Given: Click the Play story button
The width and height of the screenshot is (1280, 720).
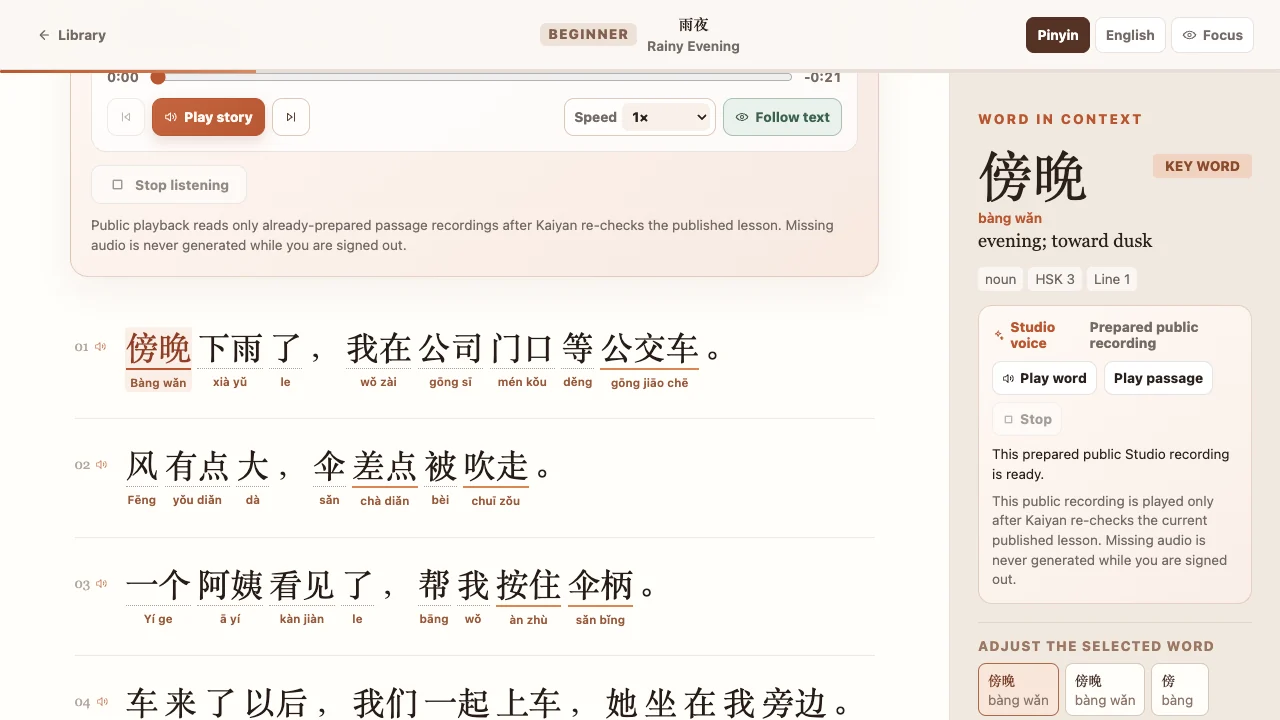Looking at the screenshot, I should tap(208, 117).
